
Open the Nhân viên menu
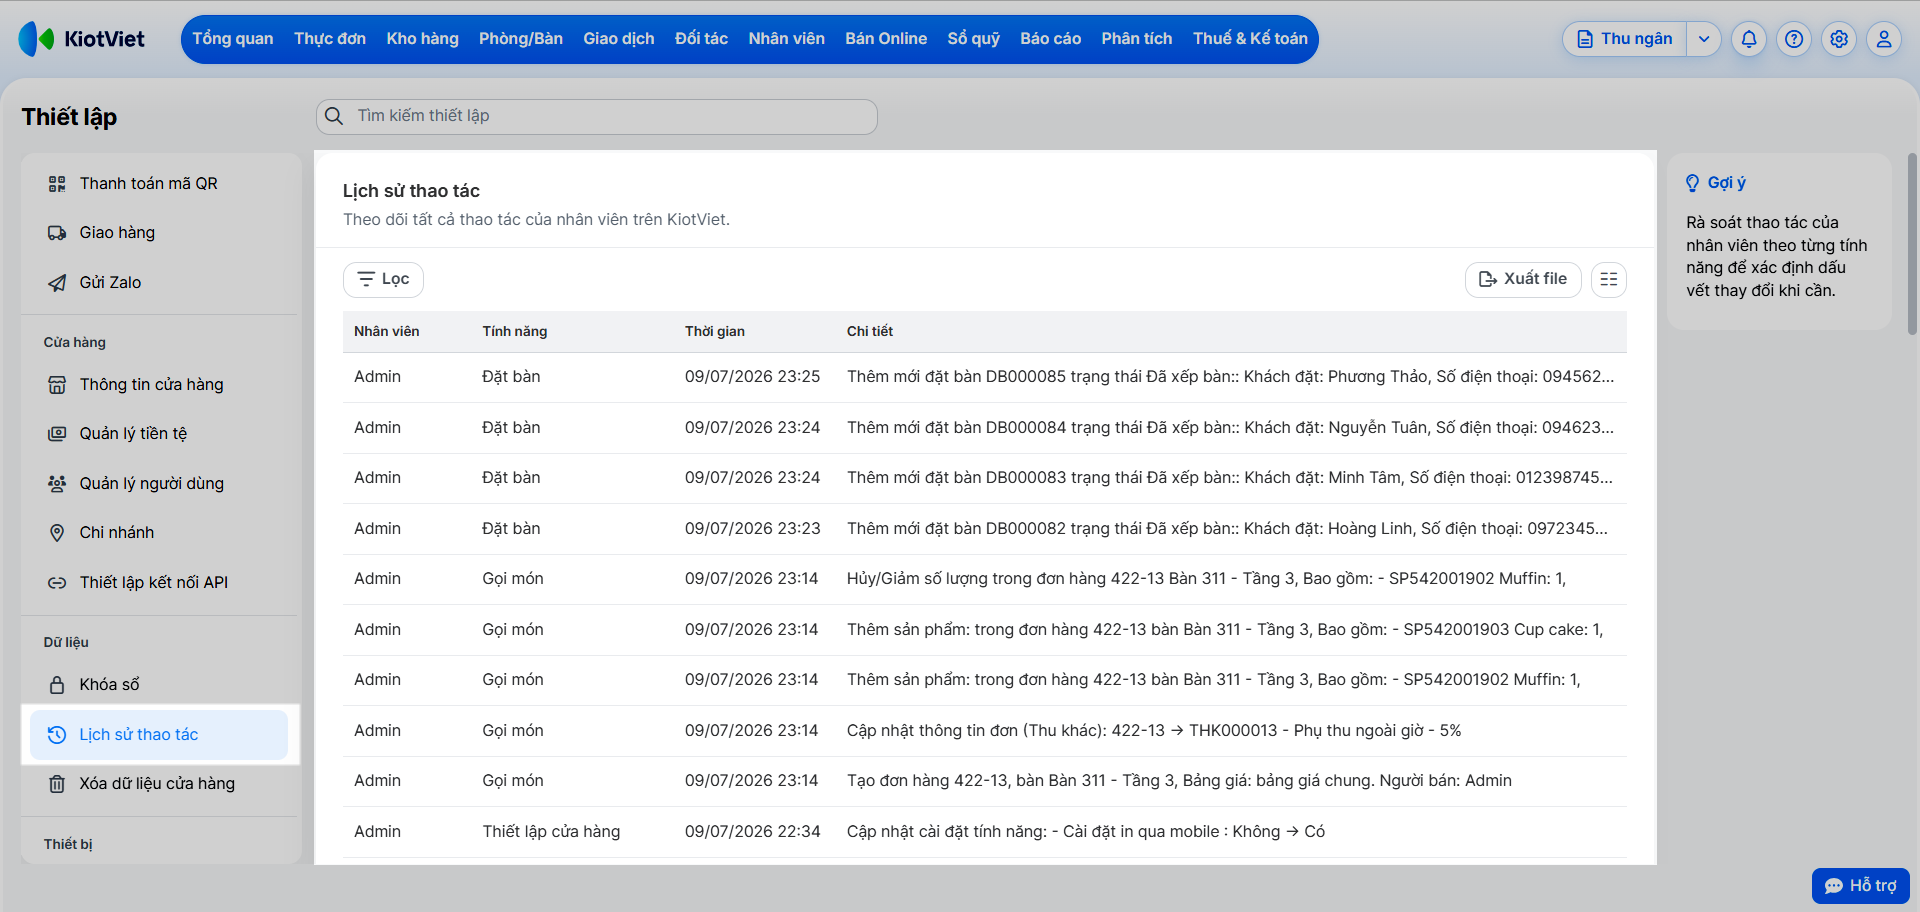787,39
